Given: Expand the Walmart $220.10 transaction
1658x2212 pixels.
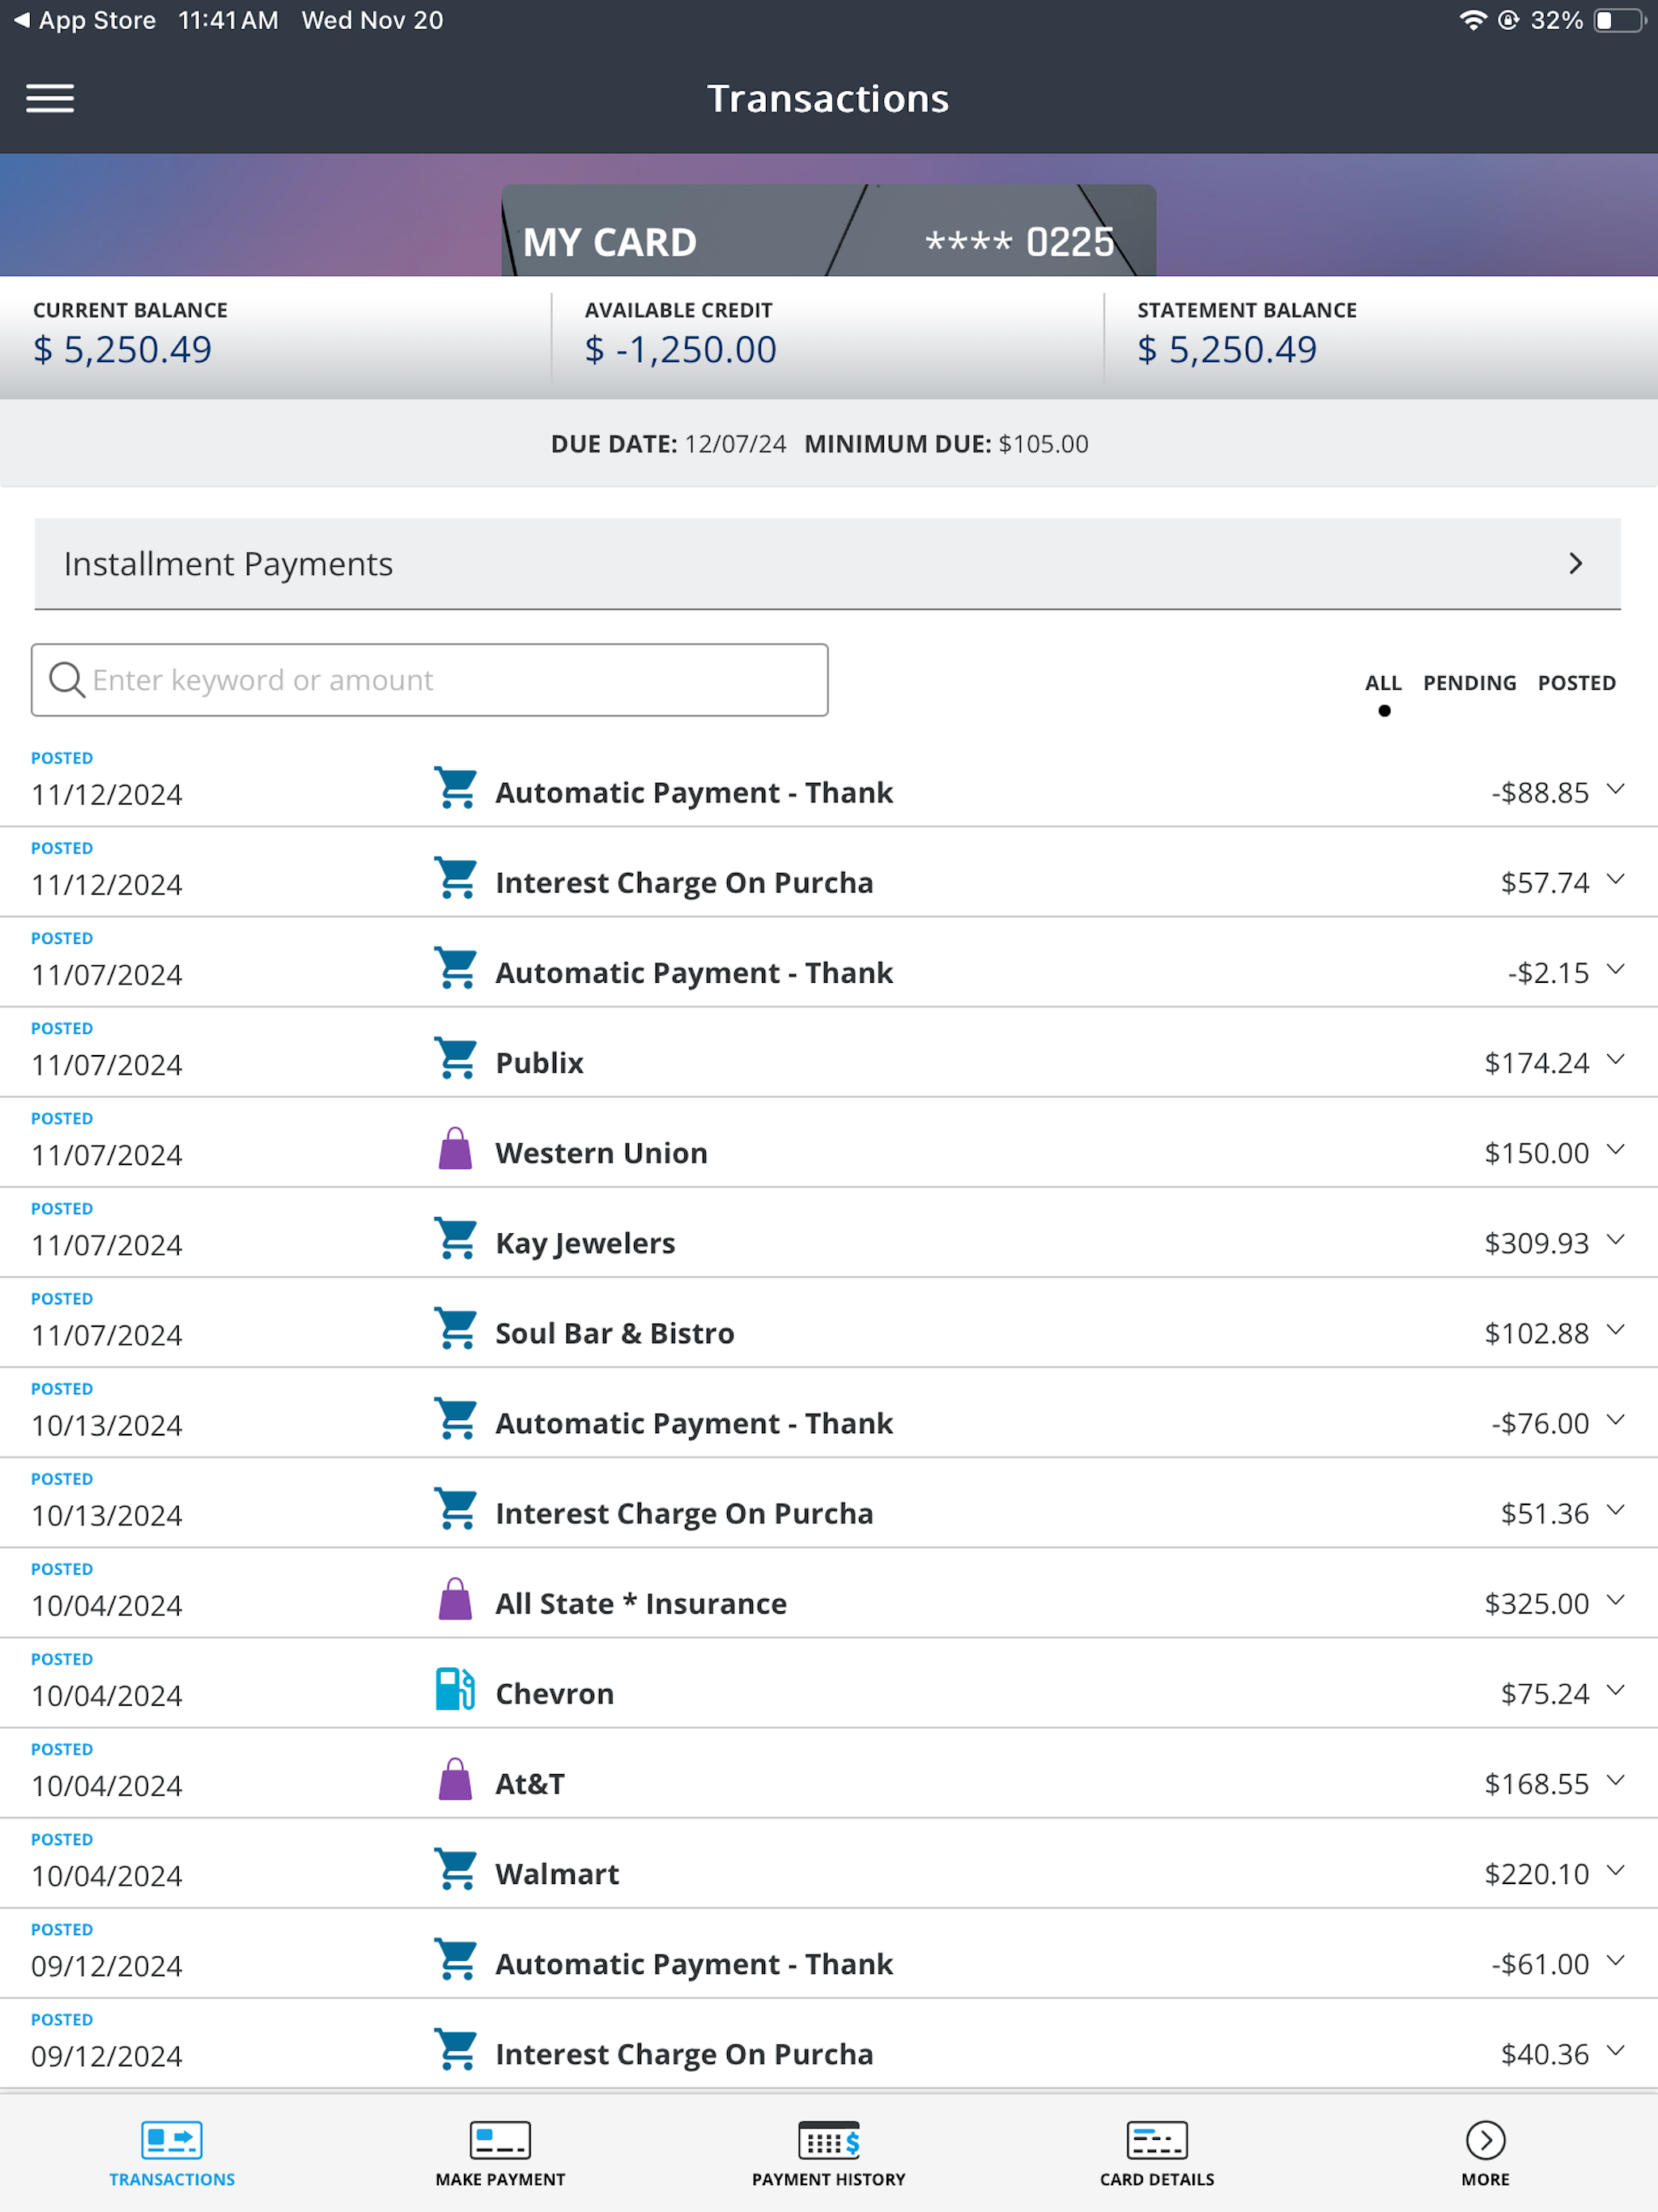Looking at the screenshot, I should (1616, 1870).
